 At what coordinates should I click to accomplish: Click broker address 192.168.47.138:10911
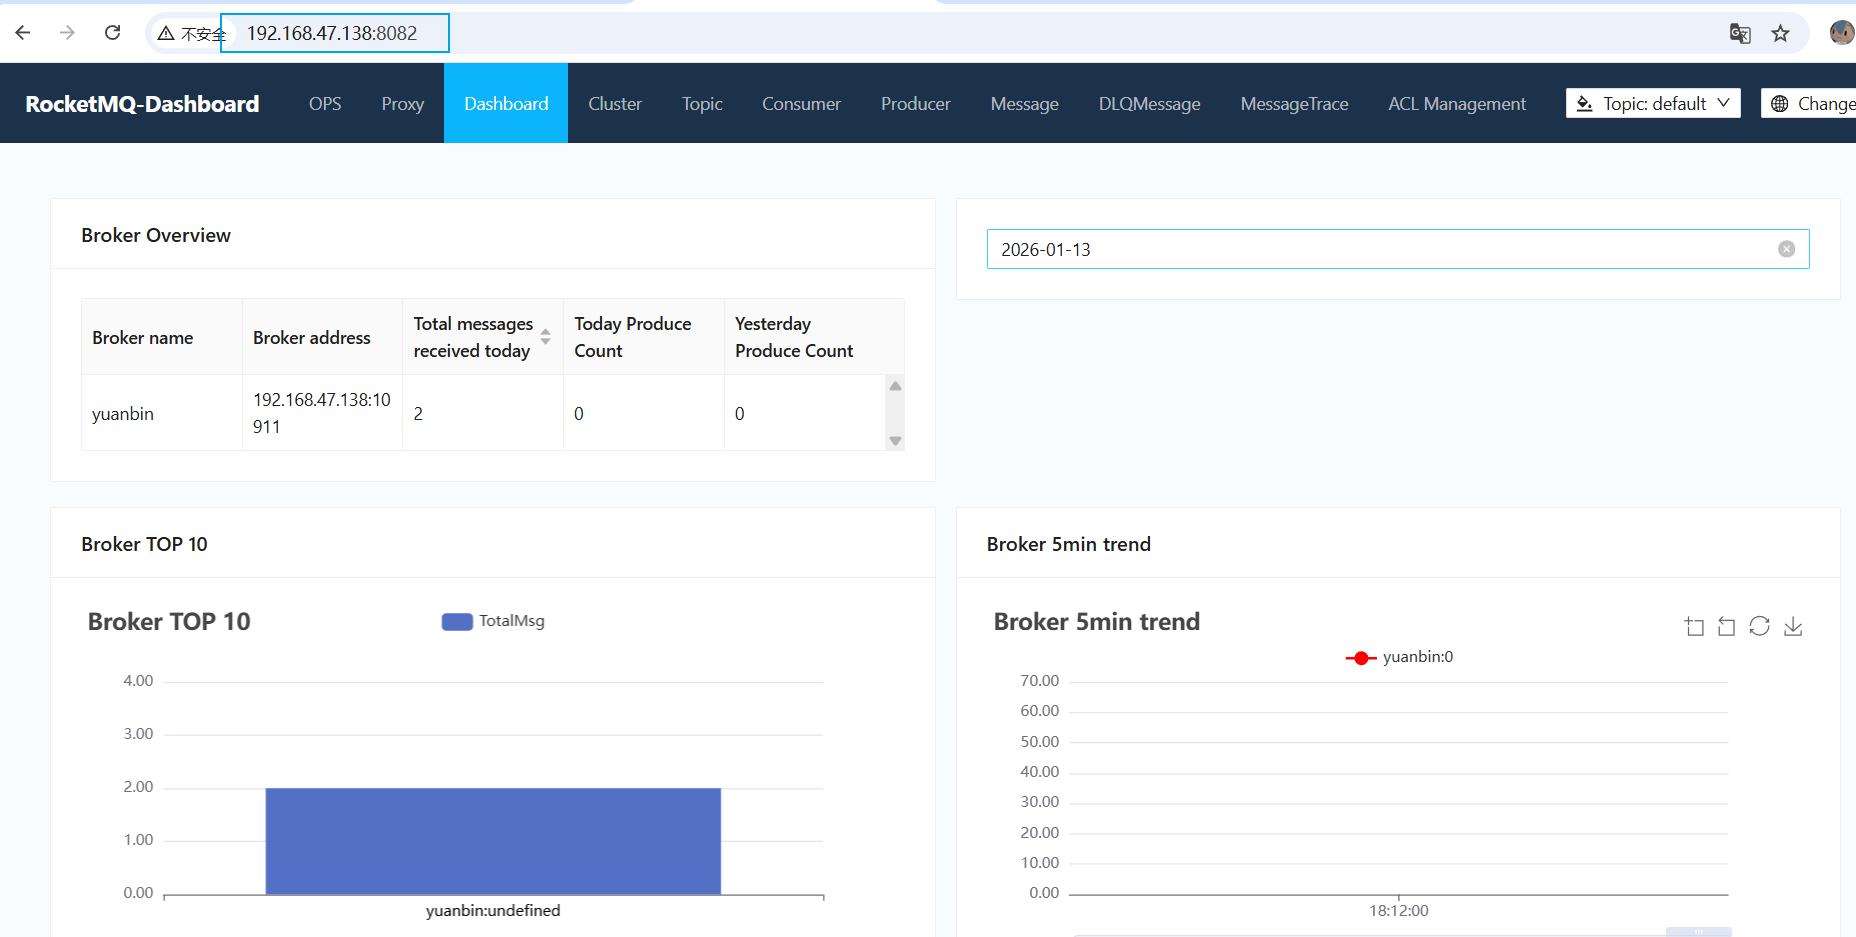pos(322,413)
